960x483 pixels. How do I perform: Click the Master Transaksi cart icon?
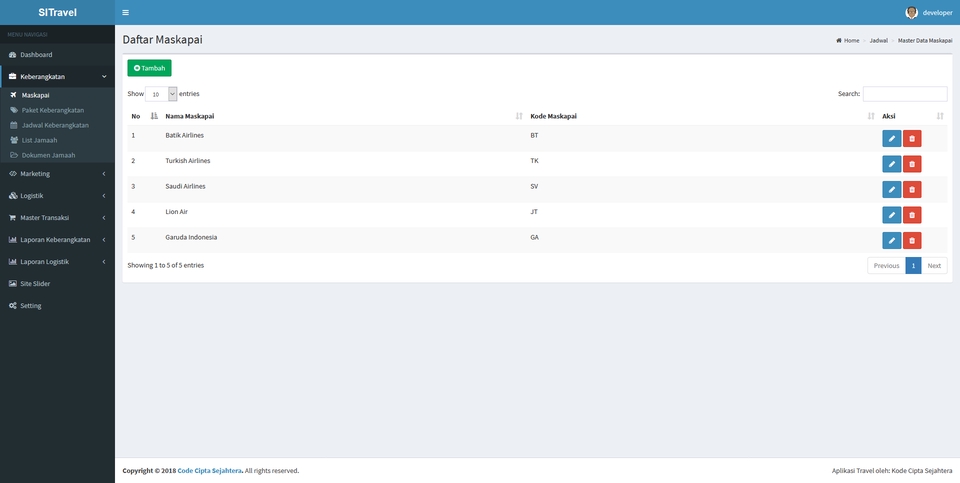tap(13, 217)
